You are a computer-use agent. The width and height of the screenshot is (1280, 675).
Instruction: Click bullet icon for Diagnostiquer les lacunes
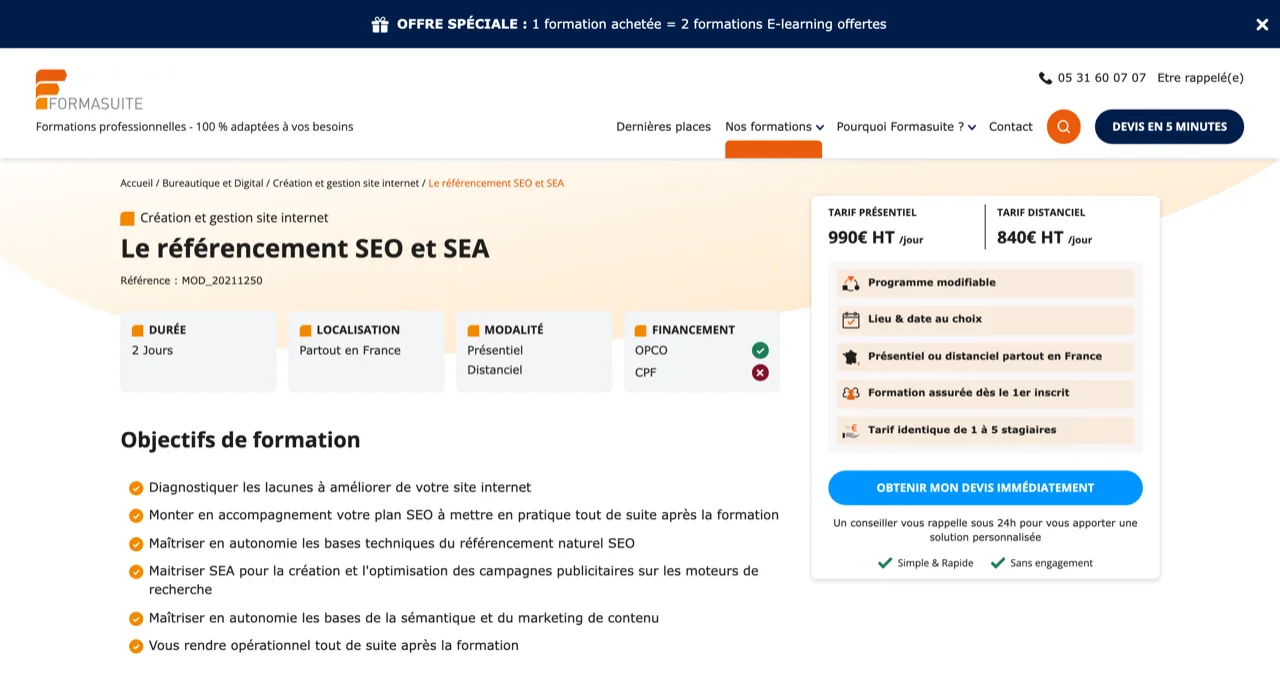tap(136, 488)
